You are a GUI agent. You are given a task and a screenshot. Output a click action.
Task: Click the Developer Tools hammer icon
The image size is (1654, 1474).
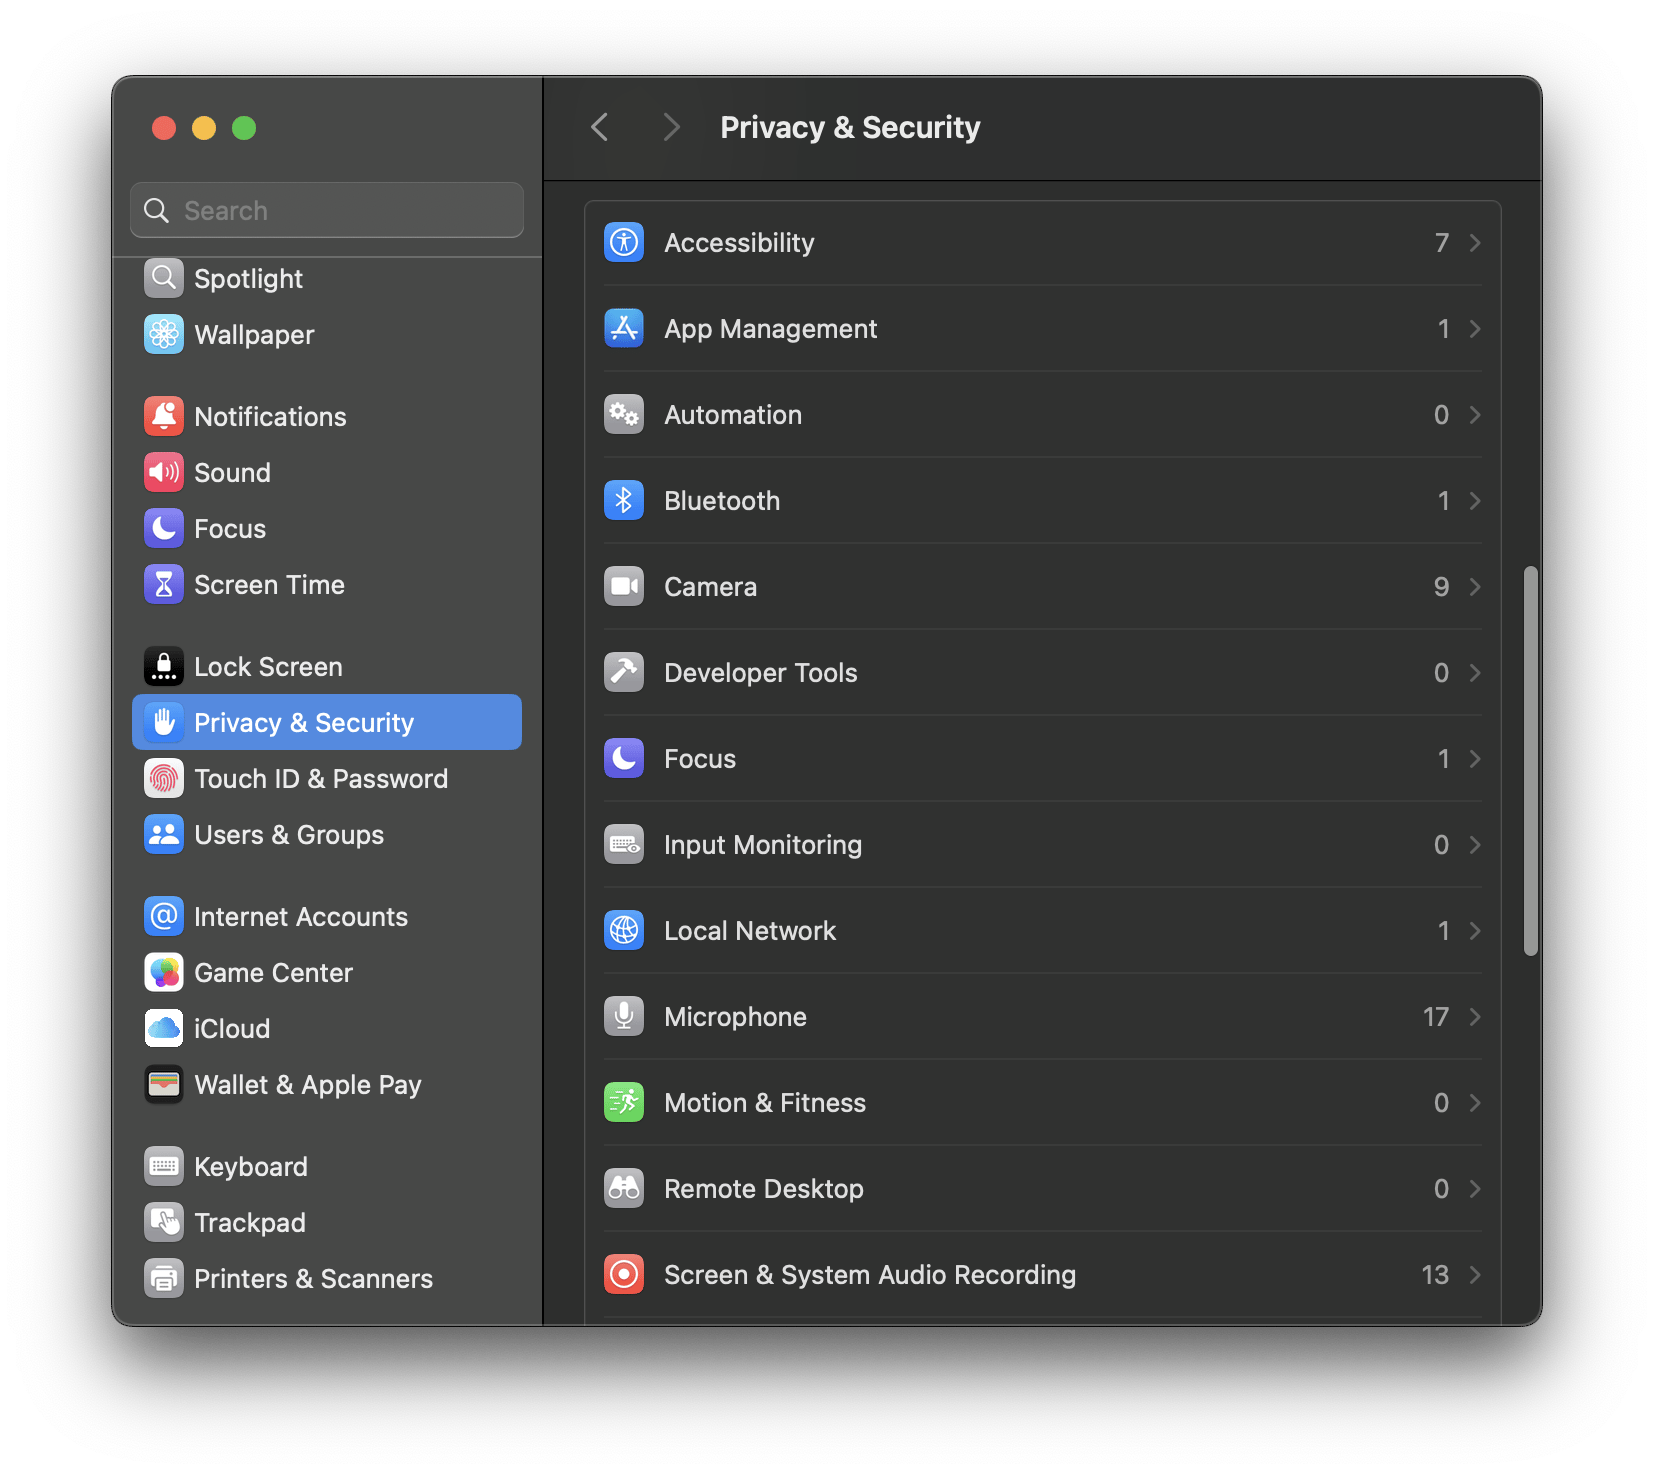click(624, 673)
